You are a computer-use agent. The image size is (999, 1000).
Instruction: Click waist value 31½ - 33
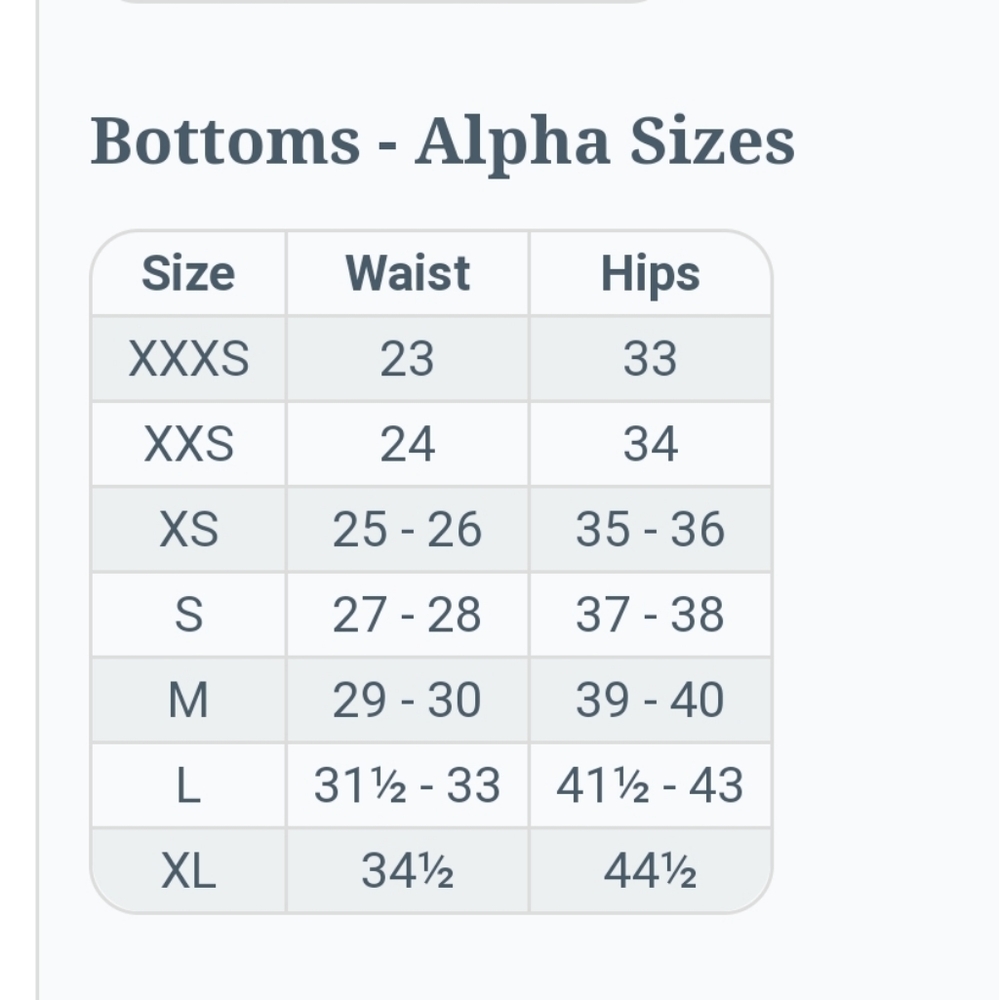(408, 785)
